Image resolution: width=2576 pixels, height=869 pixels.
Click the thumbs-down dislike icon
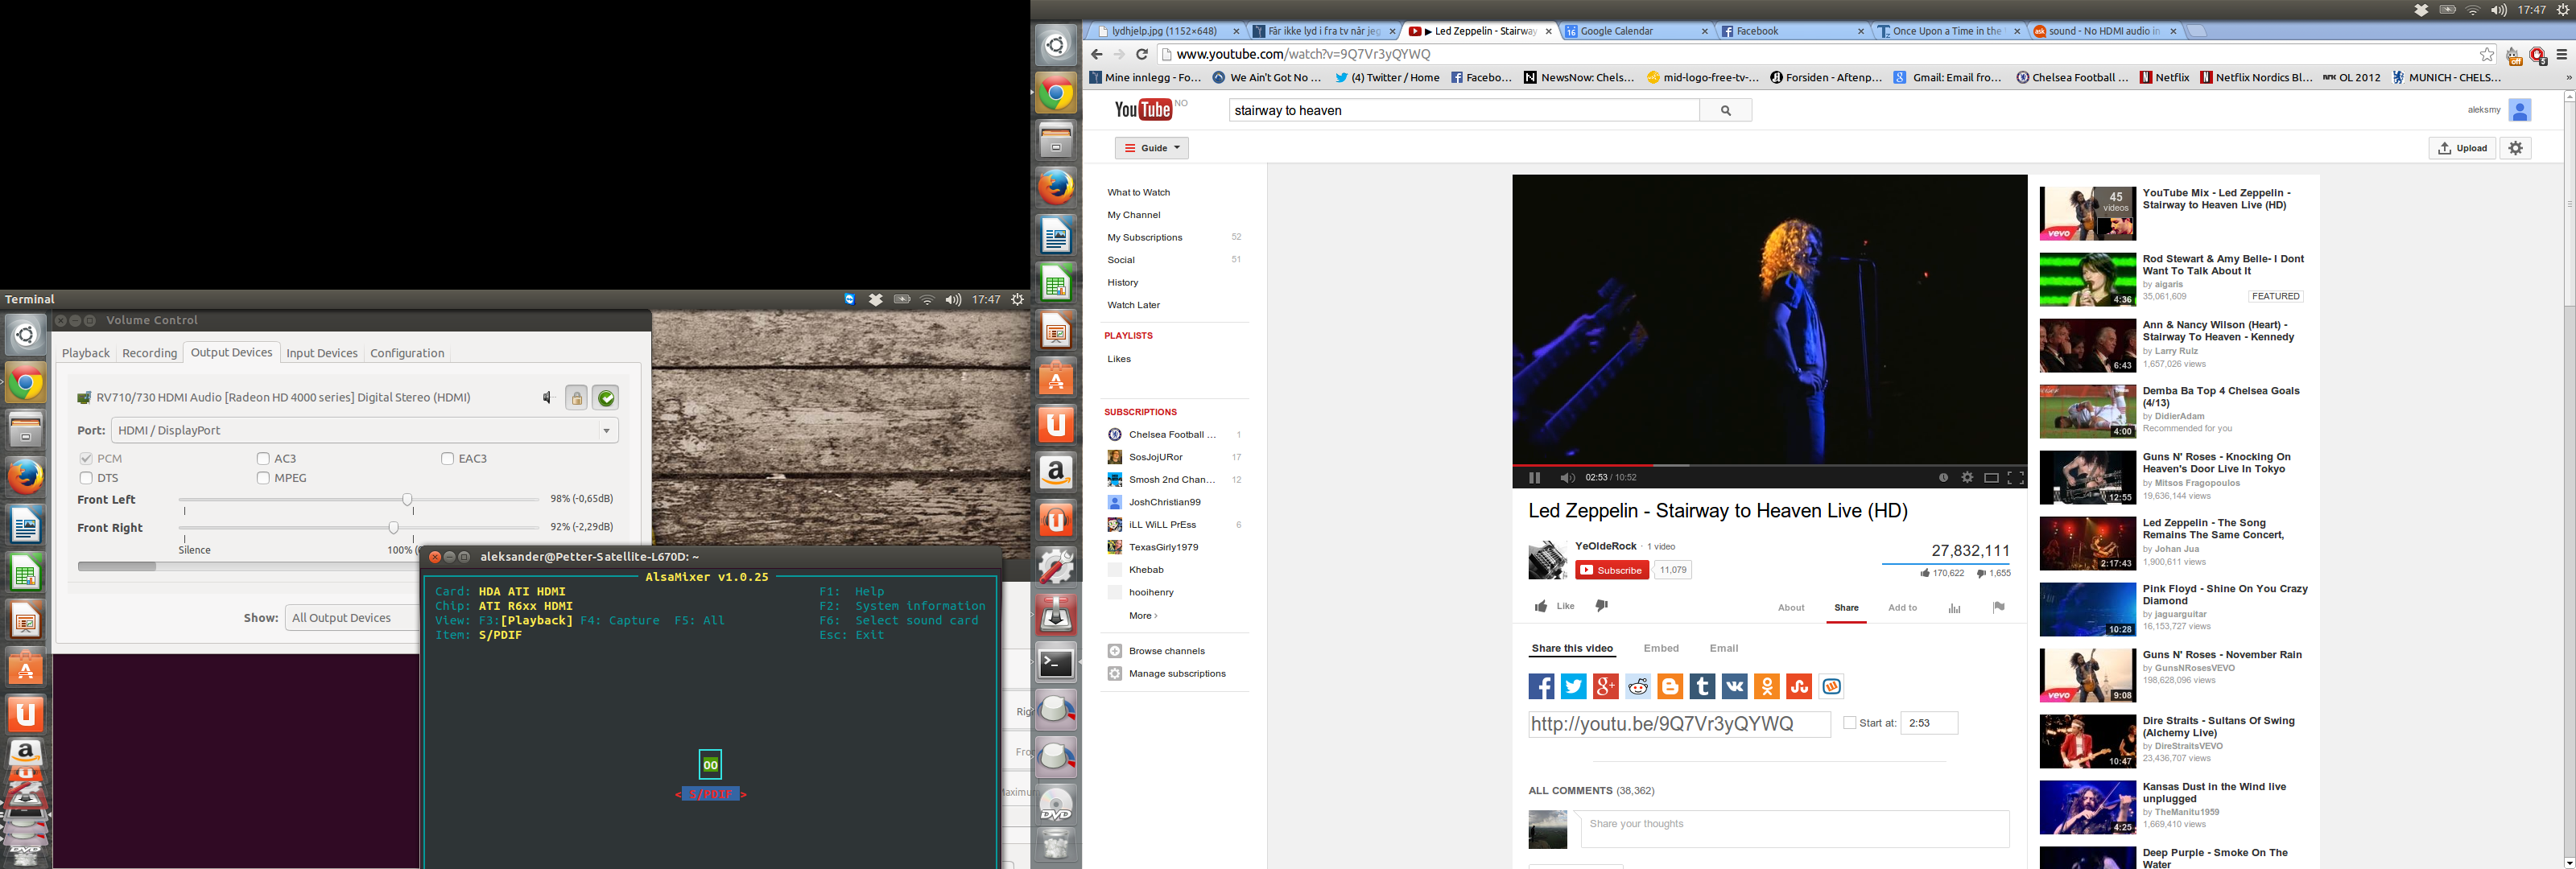[1602, 606]
